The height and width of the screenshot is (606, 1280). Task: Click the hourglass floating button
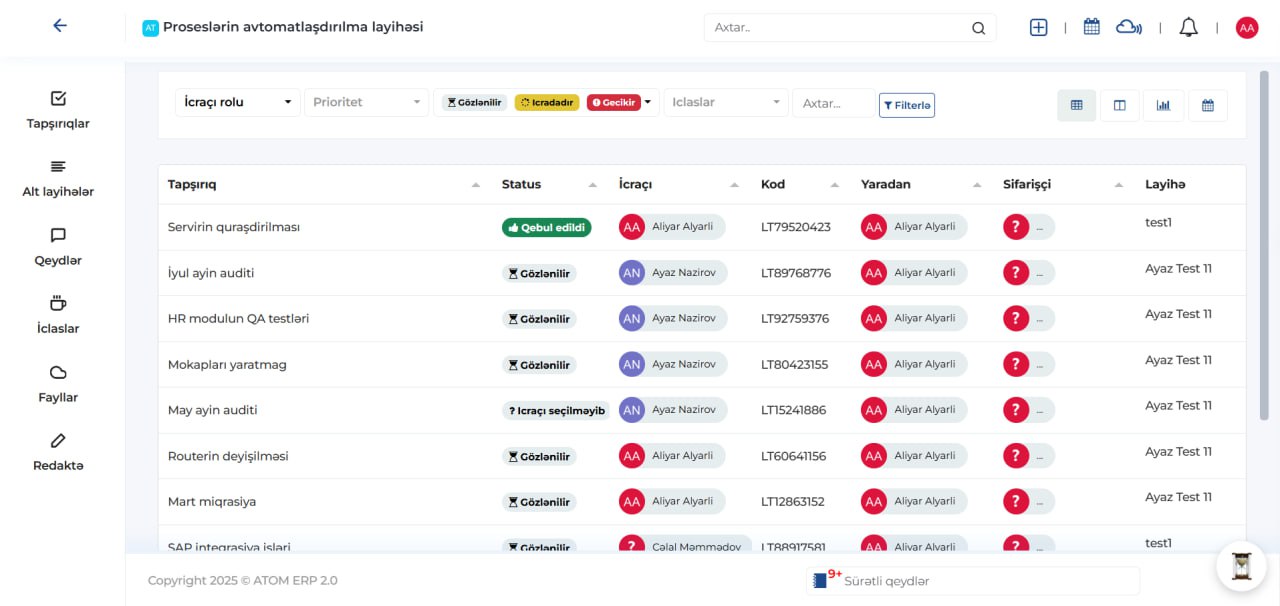pos(1241,566)
